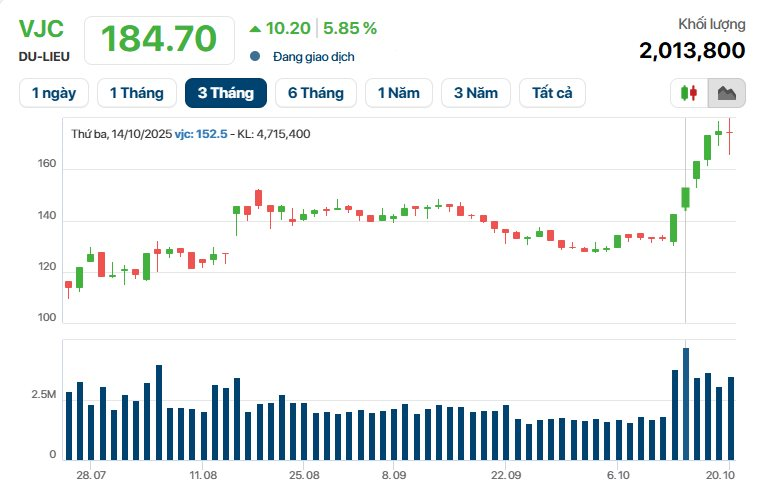Select the 1 ngày time range
This screenshot has width=759, height=488.
pos(54,93)
